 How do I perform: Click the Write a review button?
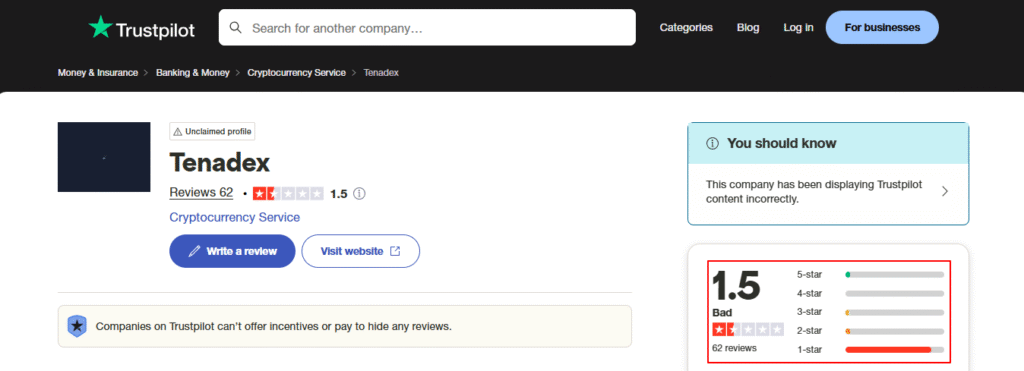click(x=232, y=251)
